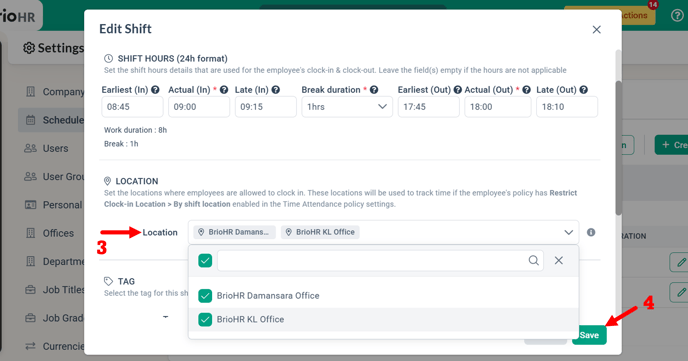
Task: Click help icon next to Earliest (In)
Action: [x=155, y=89]
